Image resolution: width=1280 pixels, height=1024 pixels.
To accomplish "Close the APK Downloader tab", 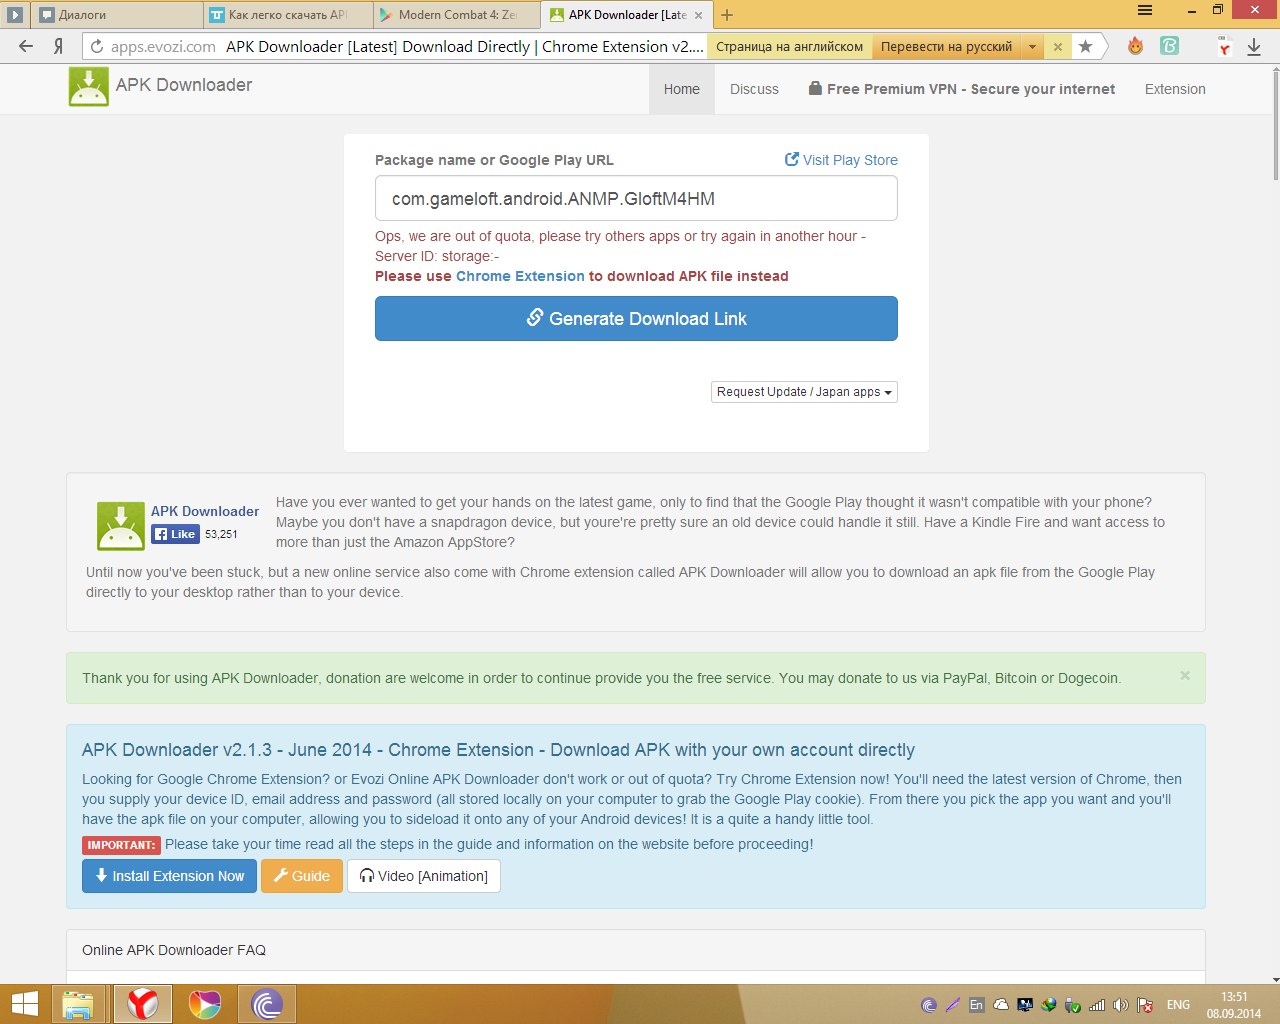I will coord(699,15).
